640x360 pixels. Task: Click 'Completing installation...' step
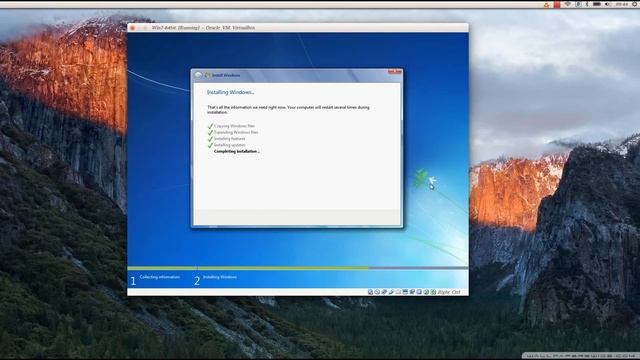click(x=237, y=151)
